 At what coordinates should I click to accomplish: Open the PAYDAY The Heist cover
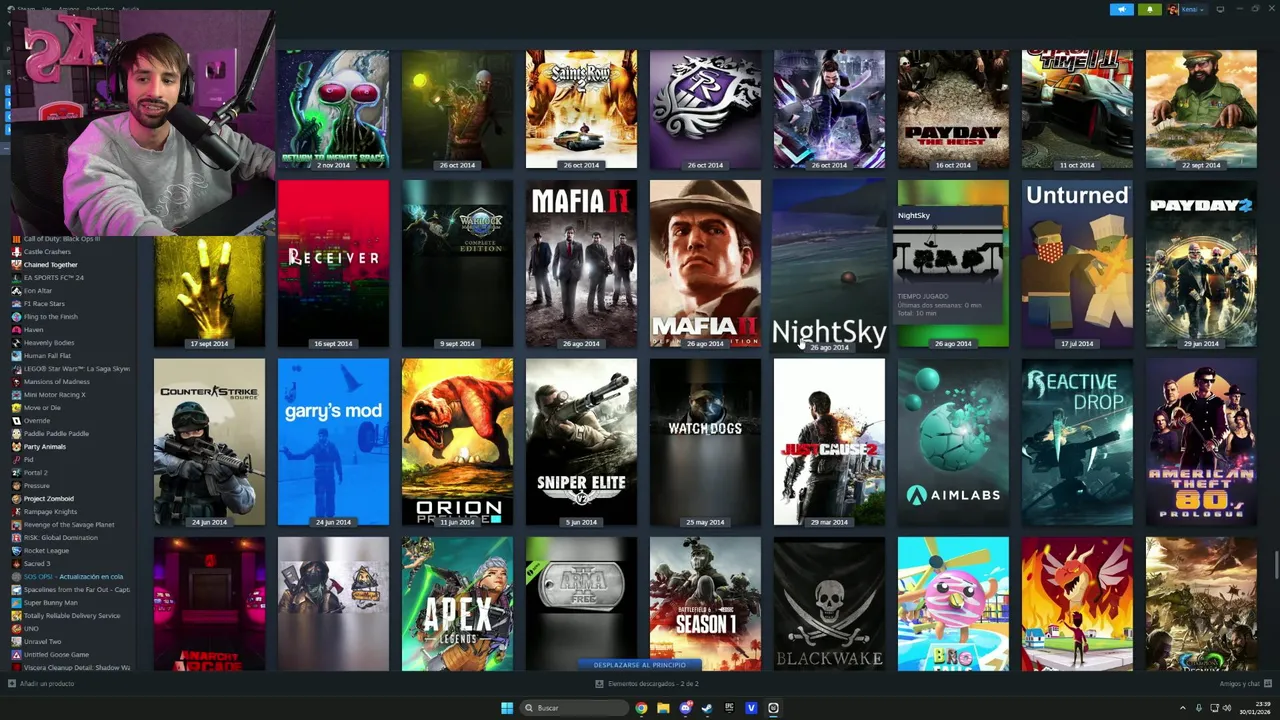pyautogui.click(x=953, y=108)
